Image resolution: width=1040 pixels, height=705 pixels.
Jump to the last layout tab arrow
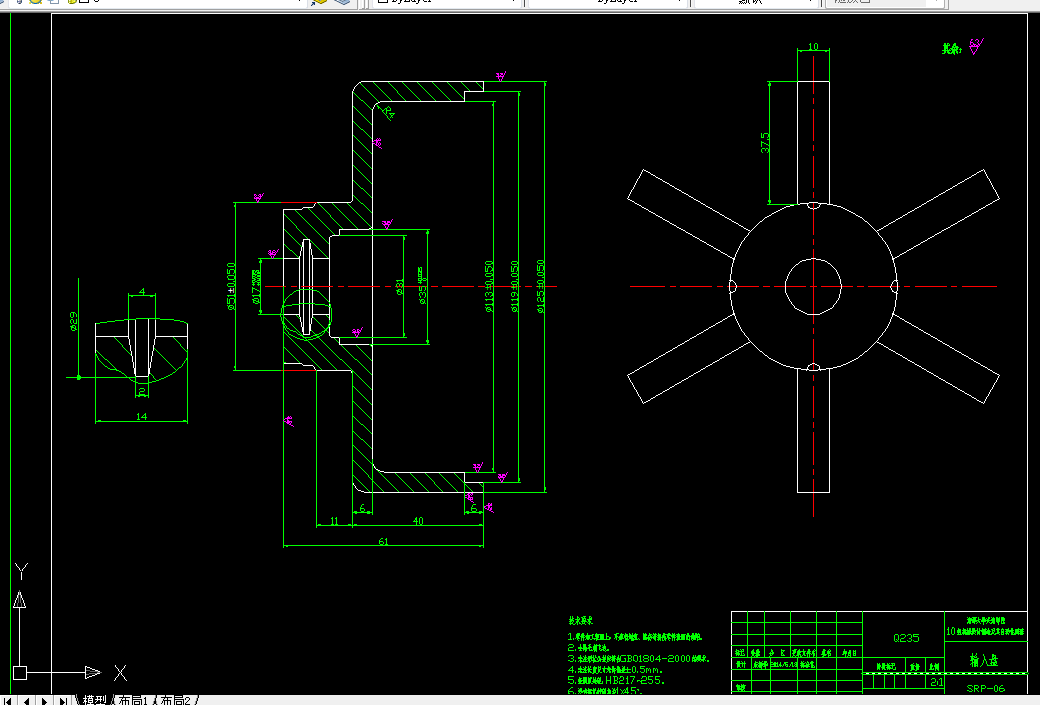coord(63,700)
